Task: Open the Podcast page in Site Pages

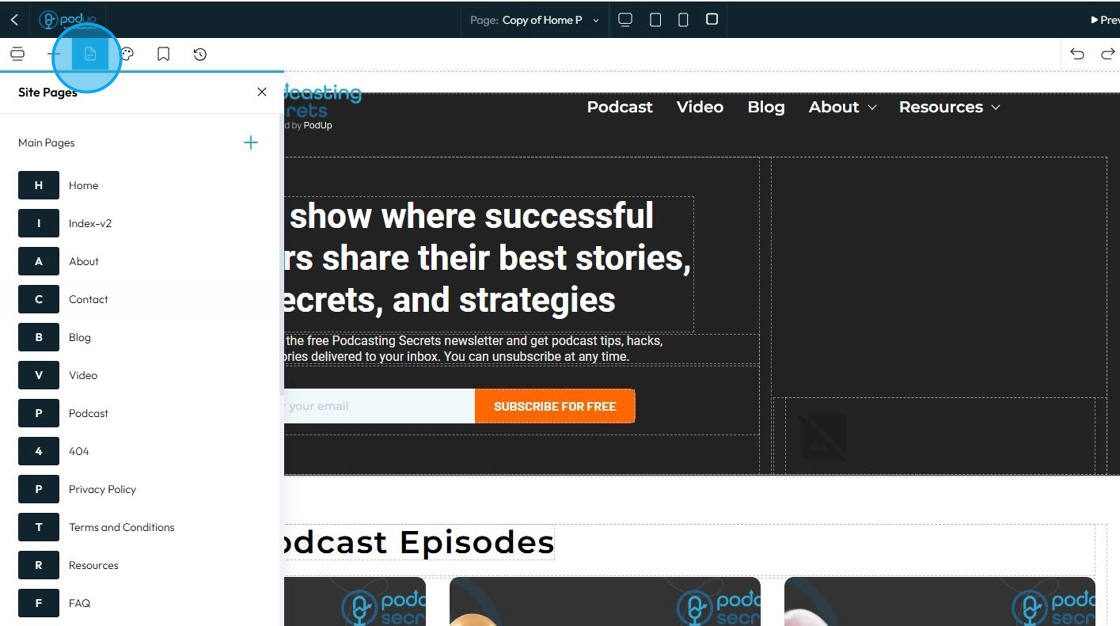Action: pyautogui.click(x=88, y=413)
